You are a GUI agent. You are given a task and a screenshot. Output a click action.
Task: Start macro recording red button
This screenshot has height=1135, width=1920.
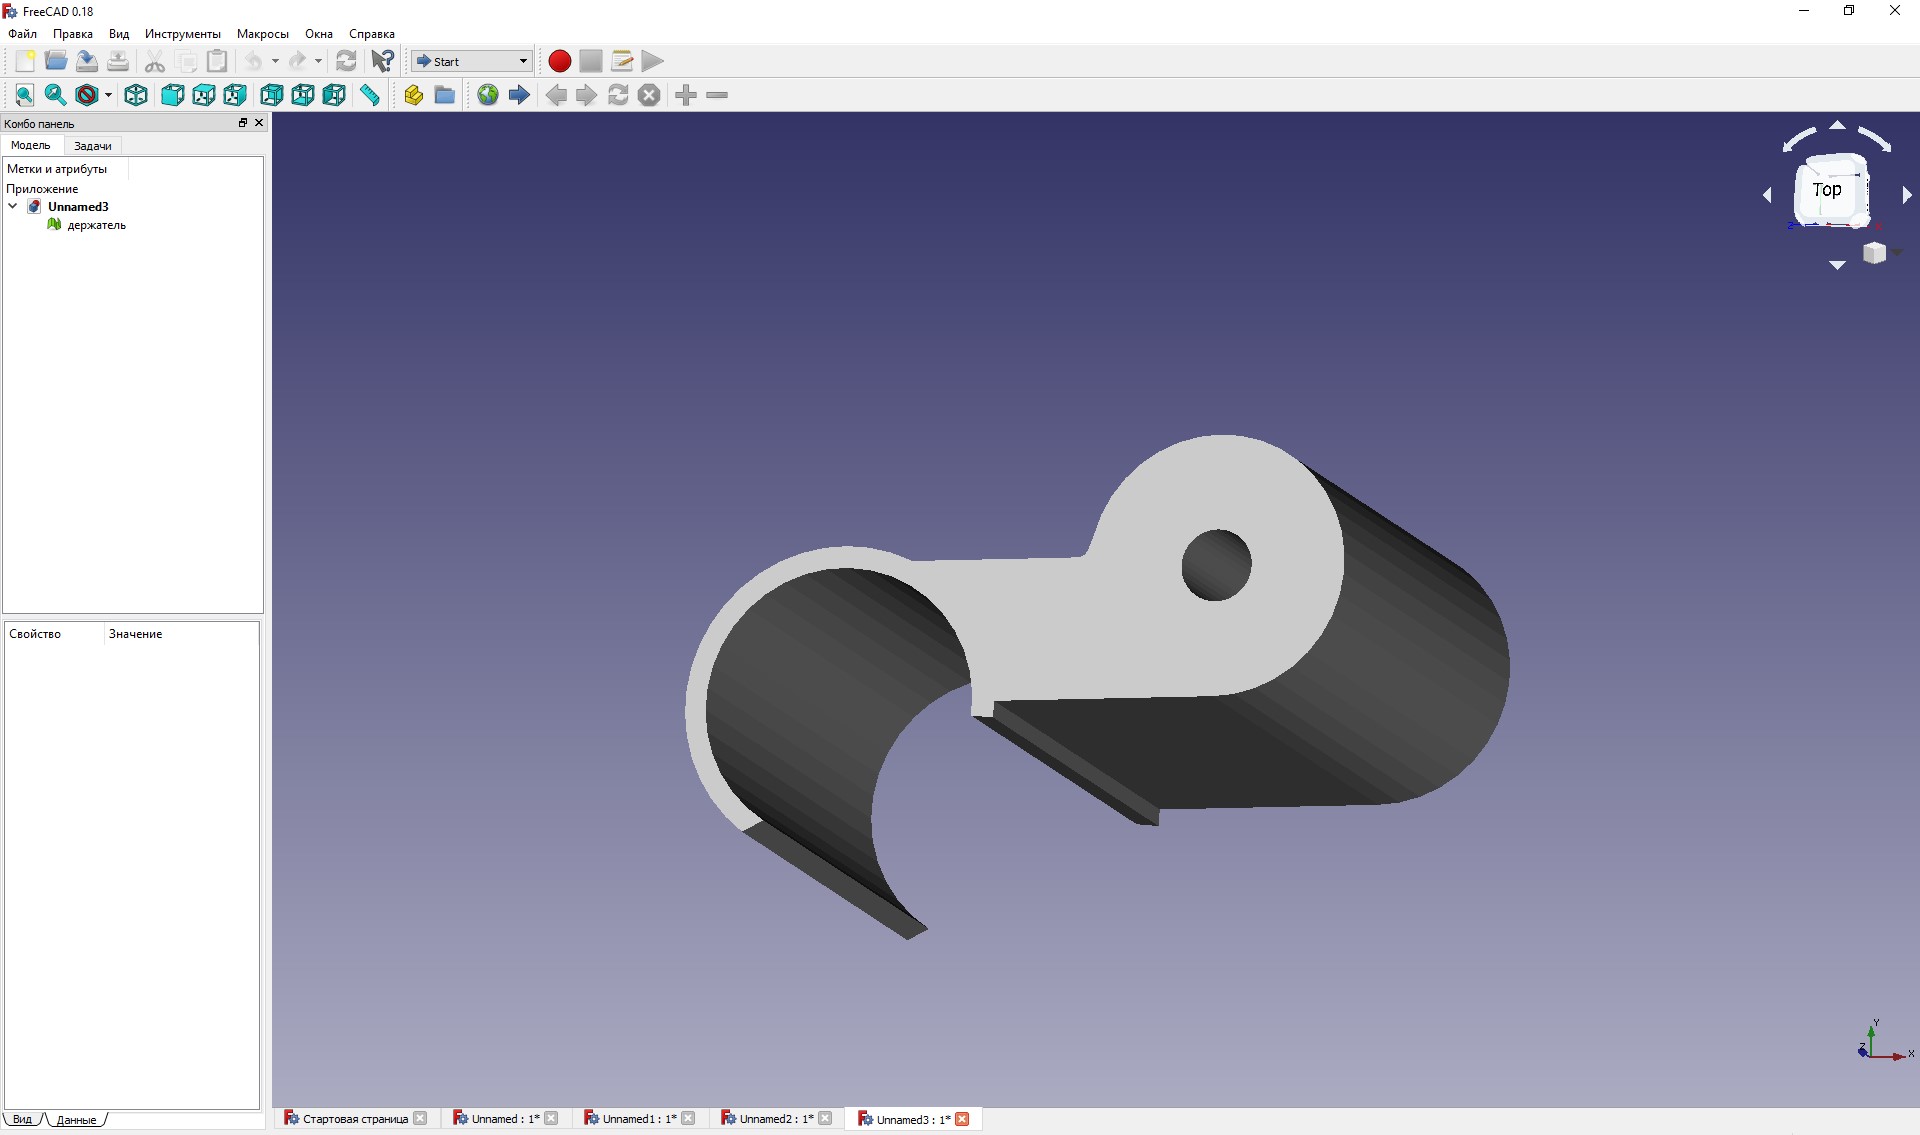560,61
